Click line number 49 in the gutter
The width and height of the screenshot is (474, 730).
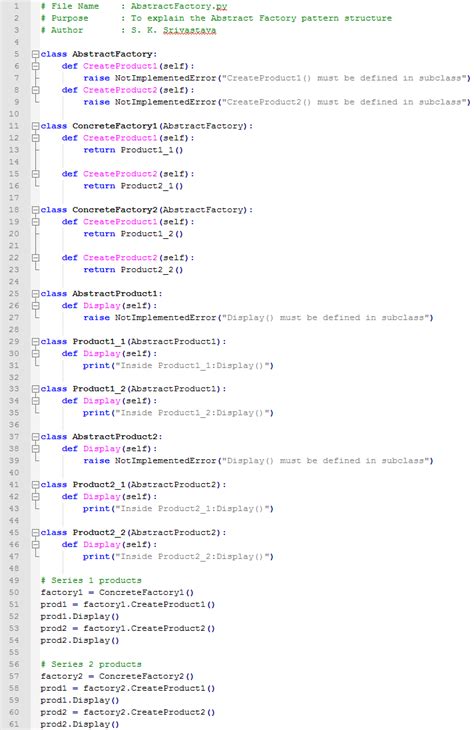(x=14, y=580)
